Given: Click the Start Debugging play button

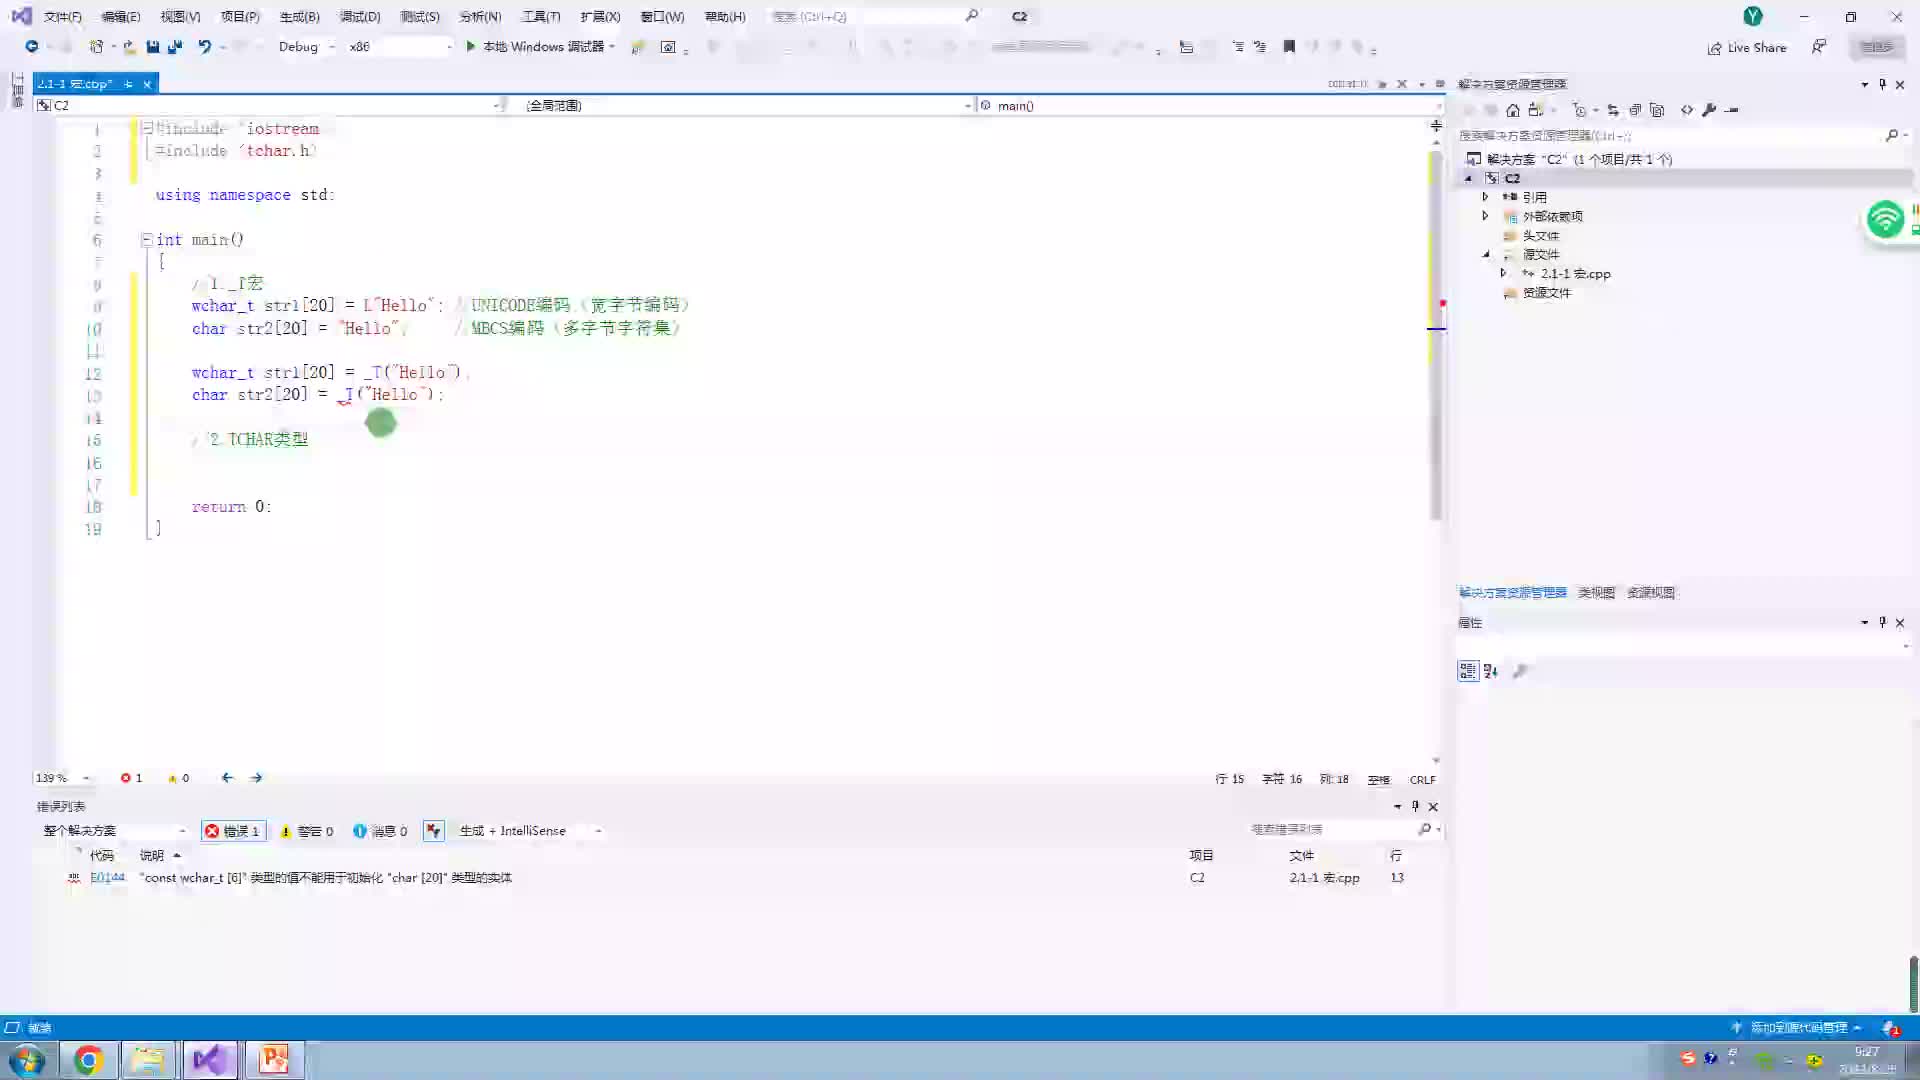Looking at the screenshot, I should click(471, 46).
